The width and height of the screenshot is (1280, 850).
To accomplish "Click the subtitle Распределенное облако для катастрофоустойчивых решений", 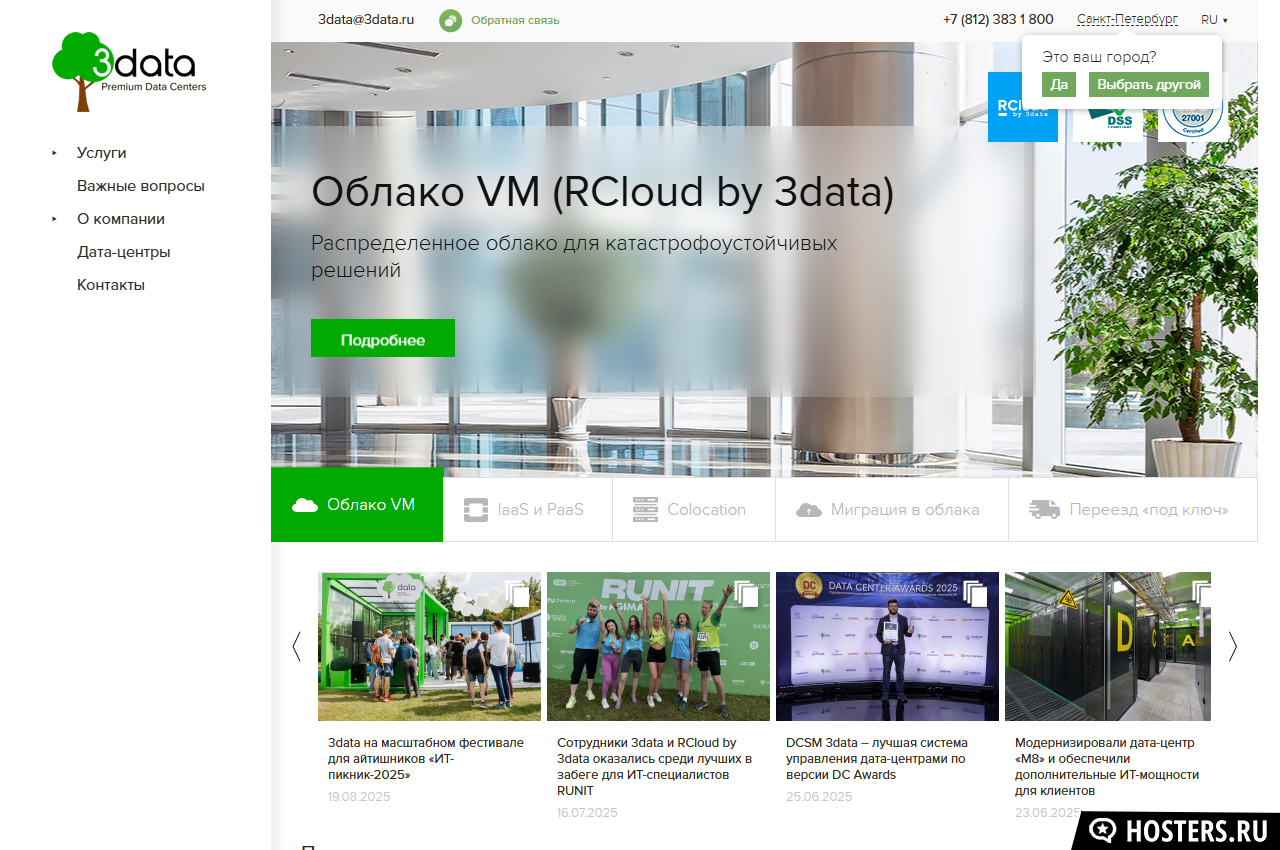I will point(574,257).
